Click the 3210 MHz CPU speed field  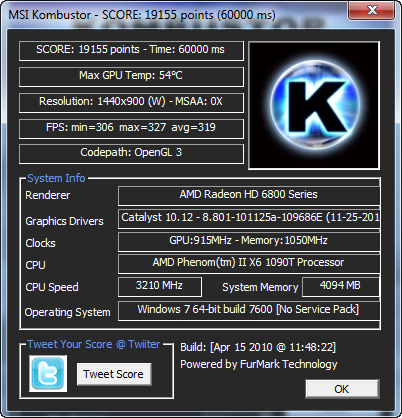click(160, 287)
